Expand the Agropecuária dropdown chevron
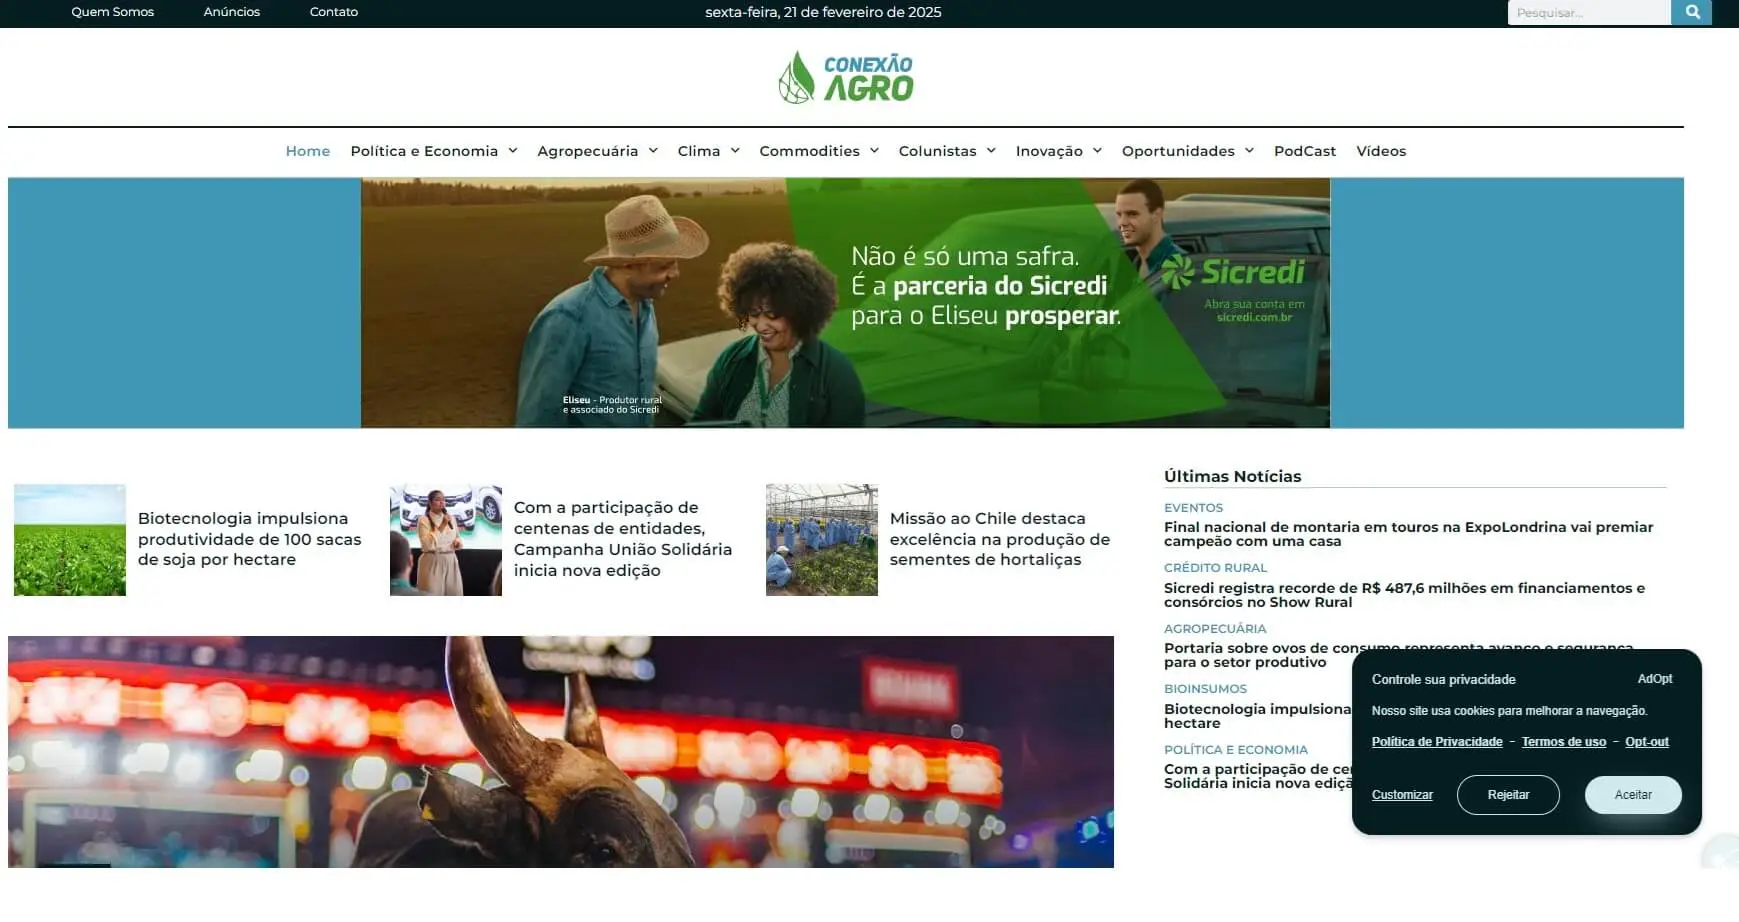The image size is (1739, 922). point(653,151)
